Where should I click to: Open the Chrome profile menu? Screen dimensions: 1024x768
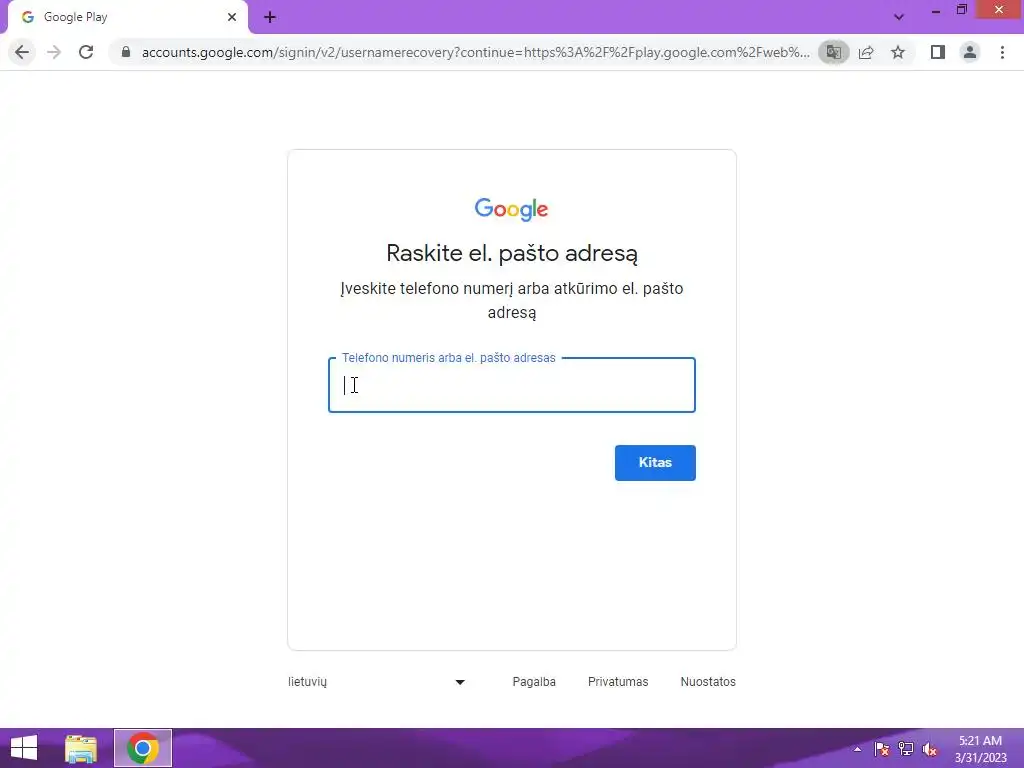(x=970, y=52)
